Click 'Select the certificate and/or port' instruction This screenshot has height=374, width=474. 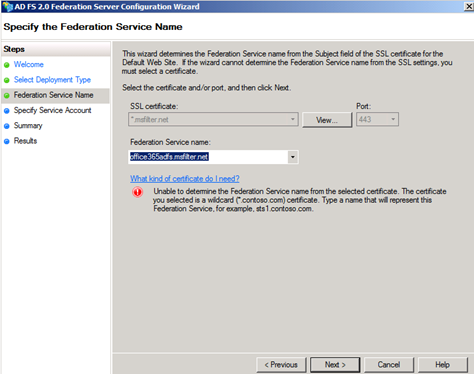[x=207, y=88]
